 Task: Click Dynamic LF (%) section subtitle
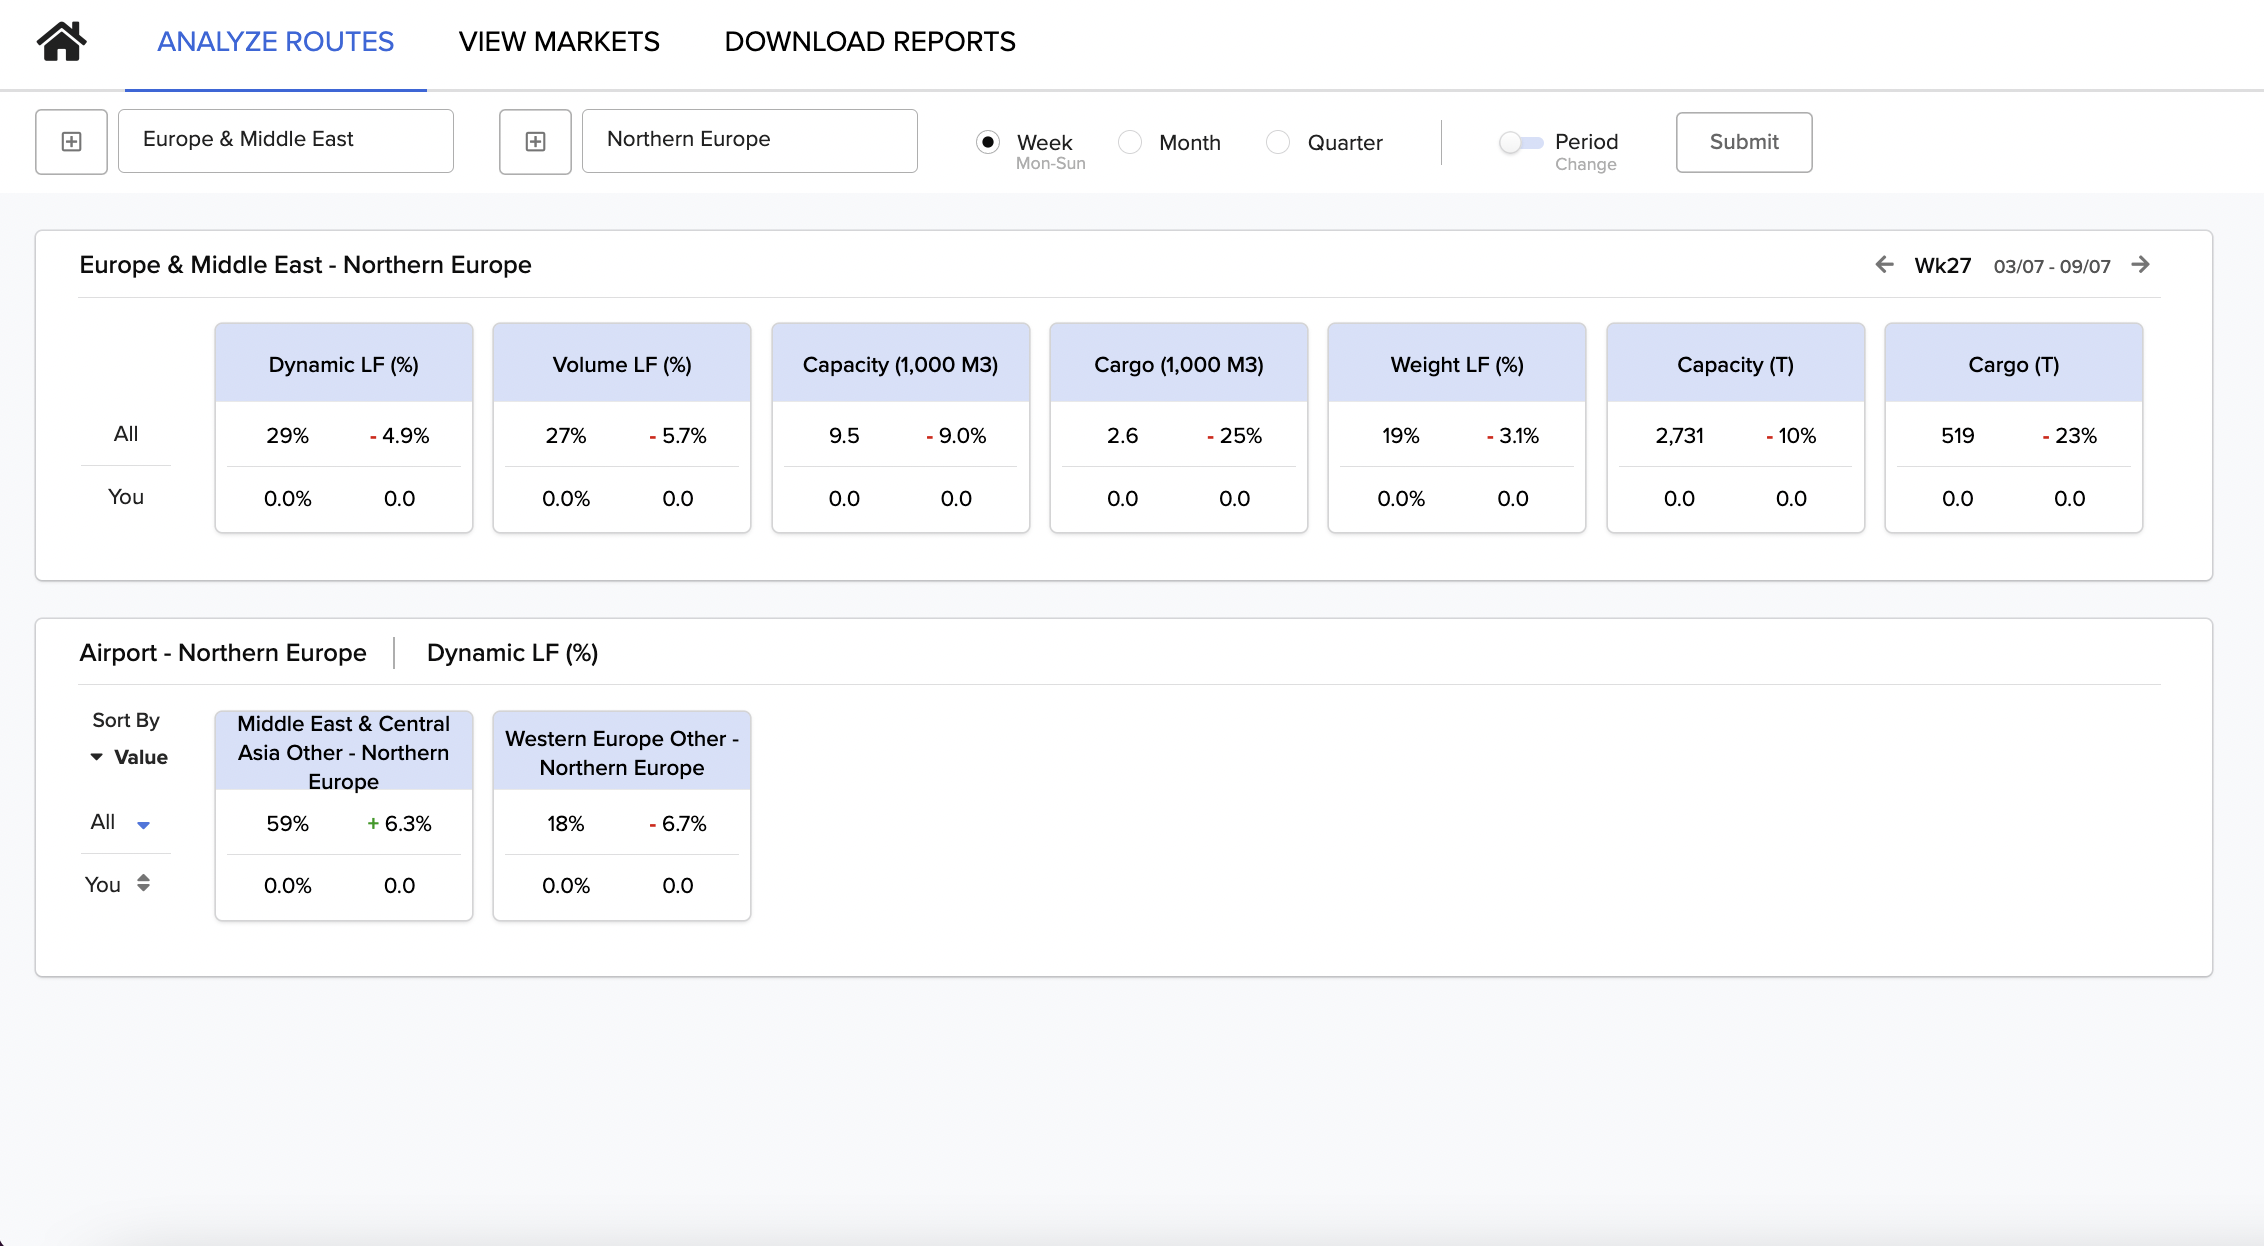(x=512, y=653)
